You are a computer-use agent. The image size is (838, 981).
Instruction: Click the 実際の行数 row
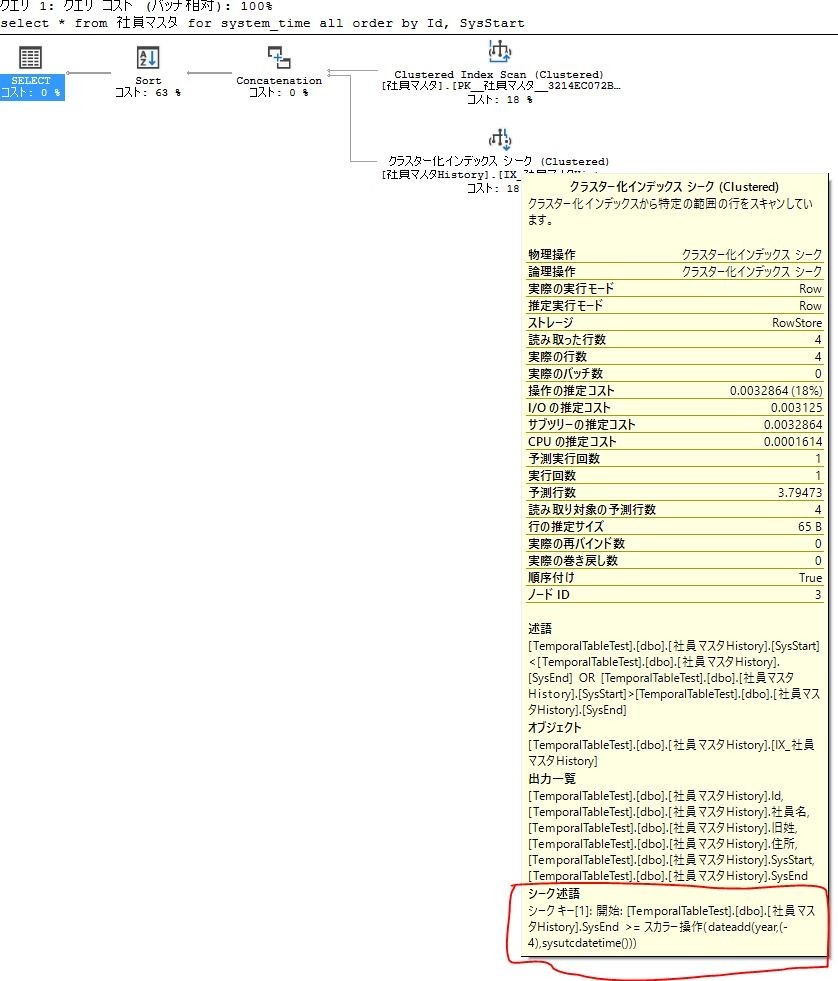coord(675,357)
